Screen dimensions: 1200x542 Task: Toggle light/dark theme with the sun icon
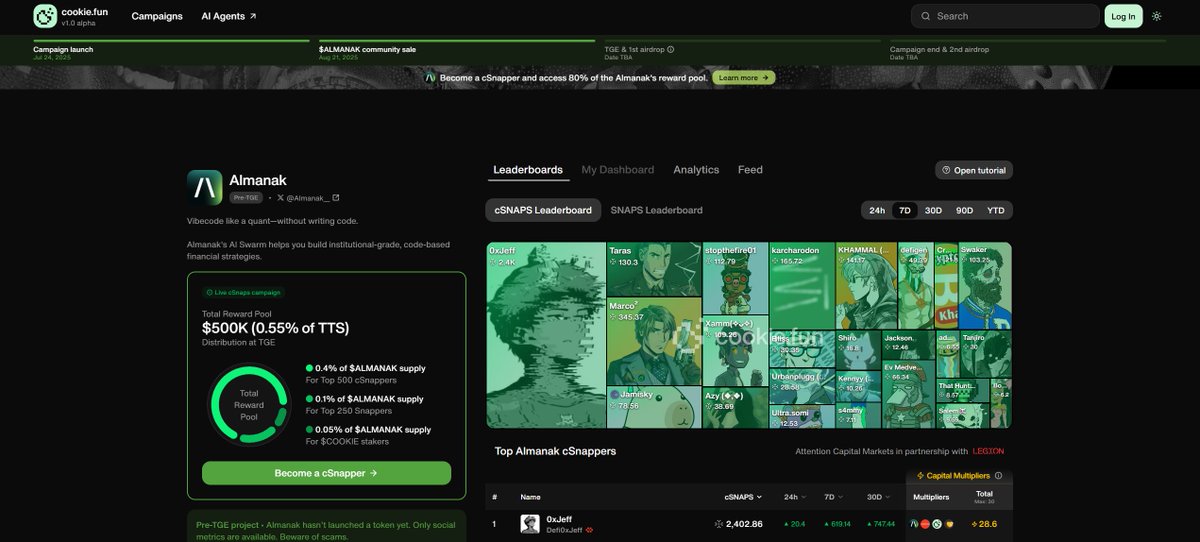click(x=1157, y=16)
